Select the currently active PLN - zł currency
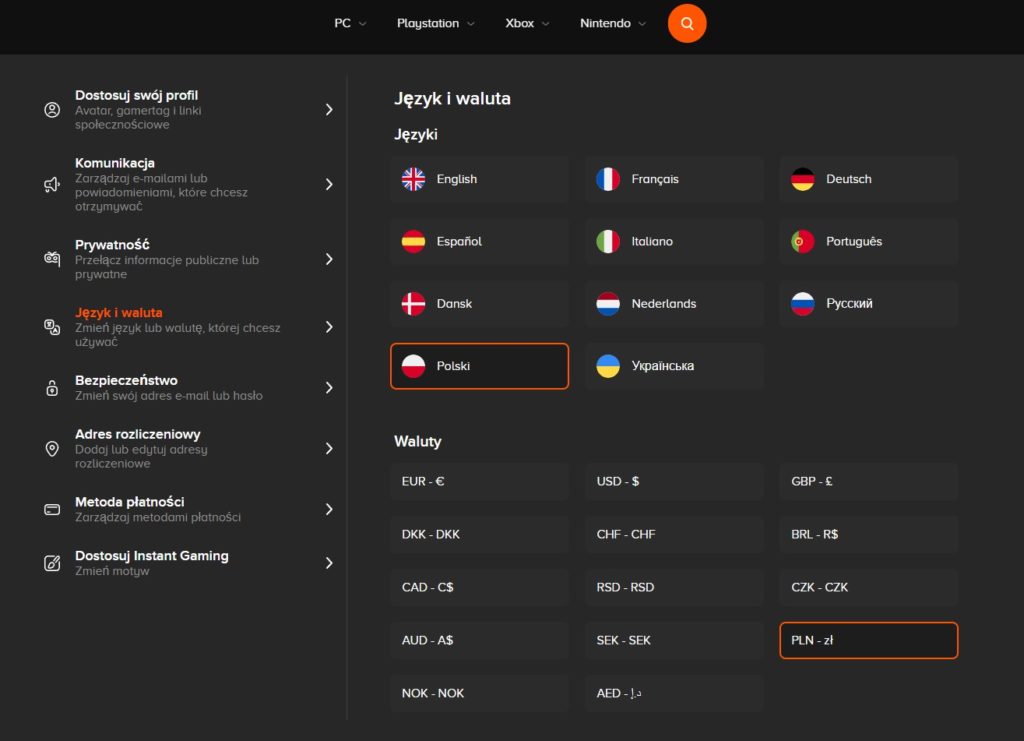The image size is (1024, 741). pyautogui.click(x=868, y=640)
